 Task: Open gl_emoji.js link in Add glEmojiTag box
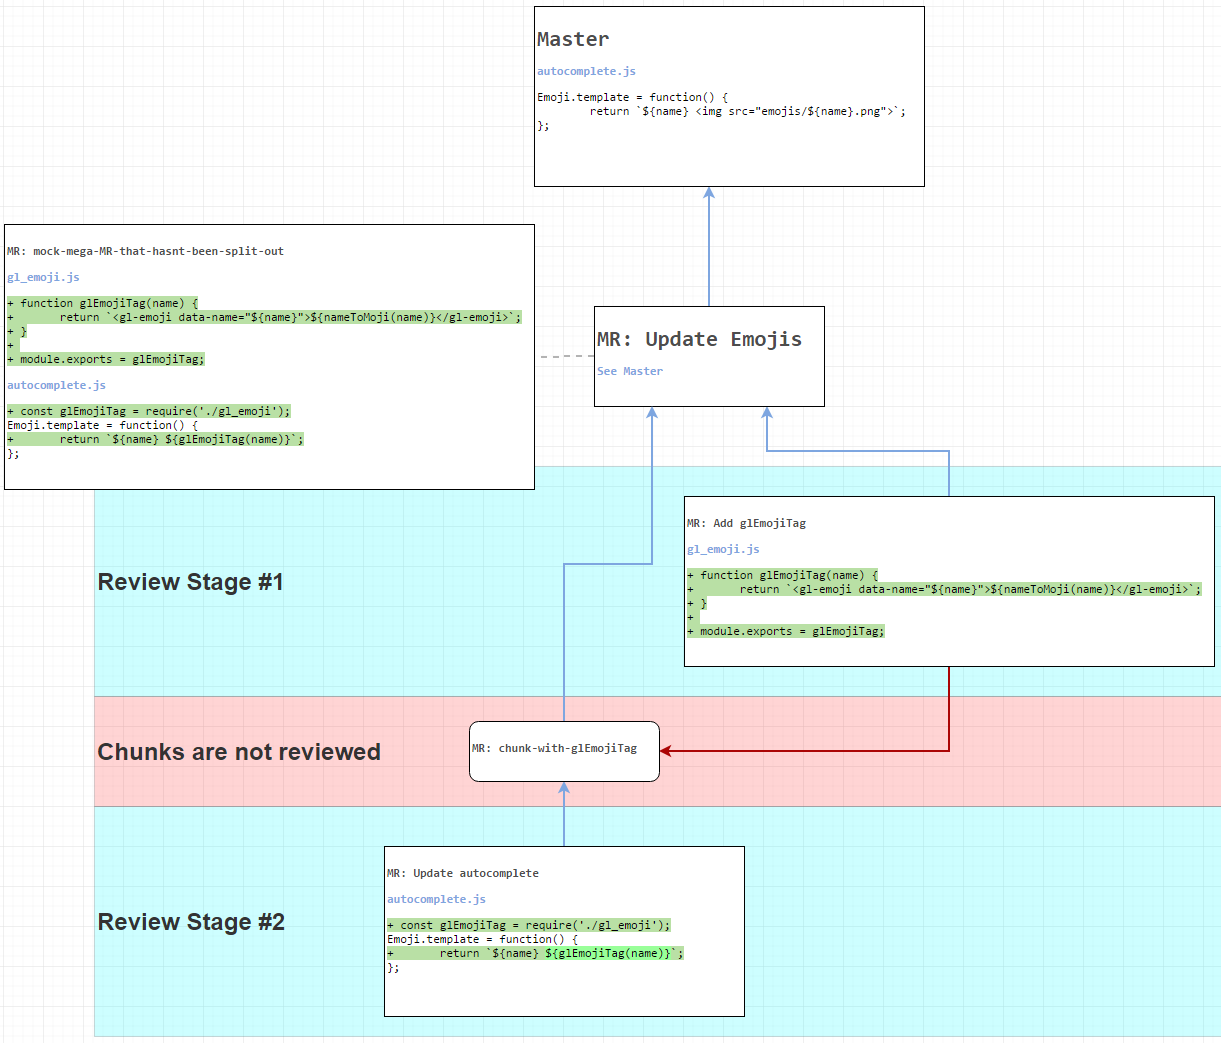(x=723, y=550)
